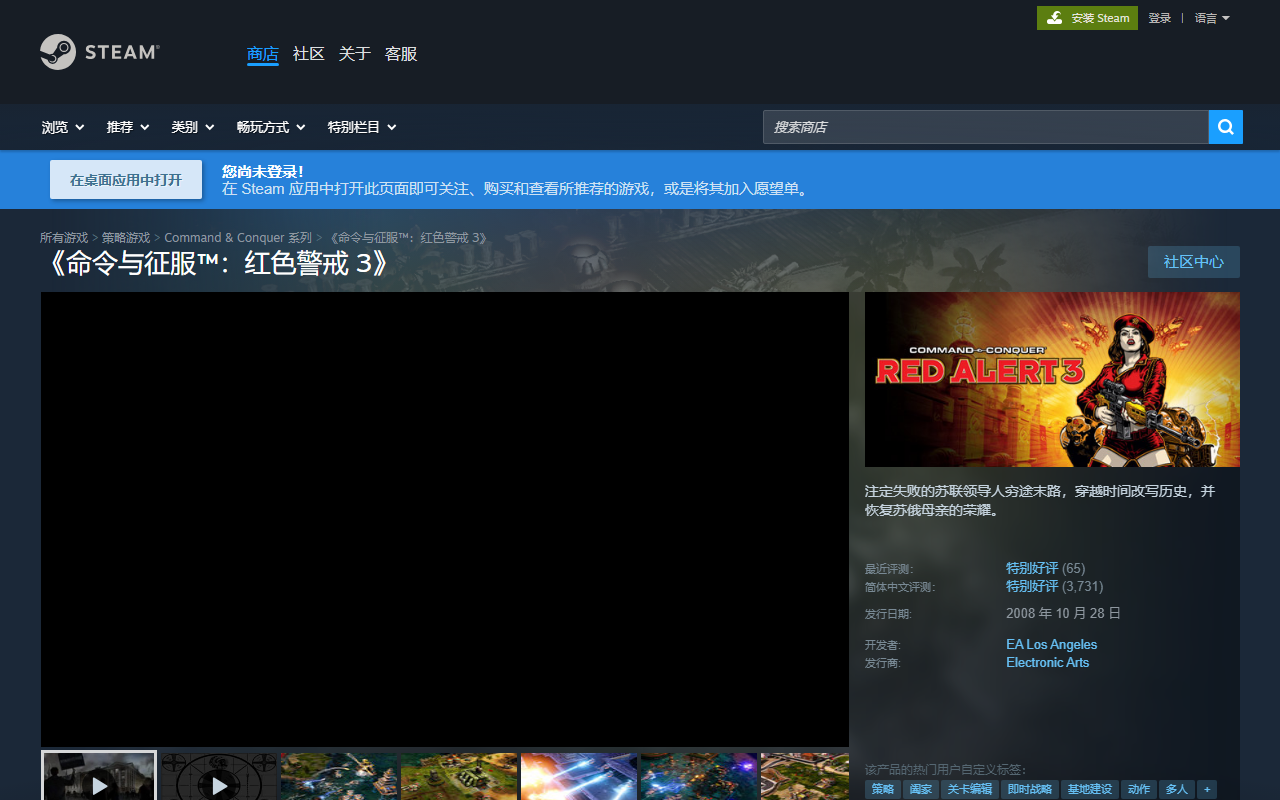Open the sixth screenshot thumbnail

pos(699,776)
